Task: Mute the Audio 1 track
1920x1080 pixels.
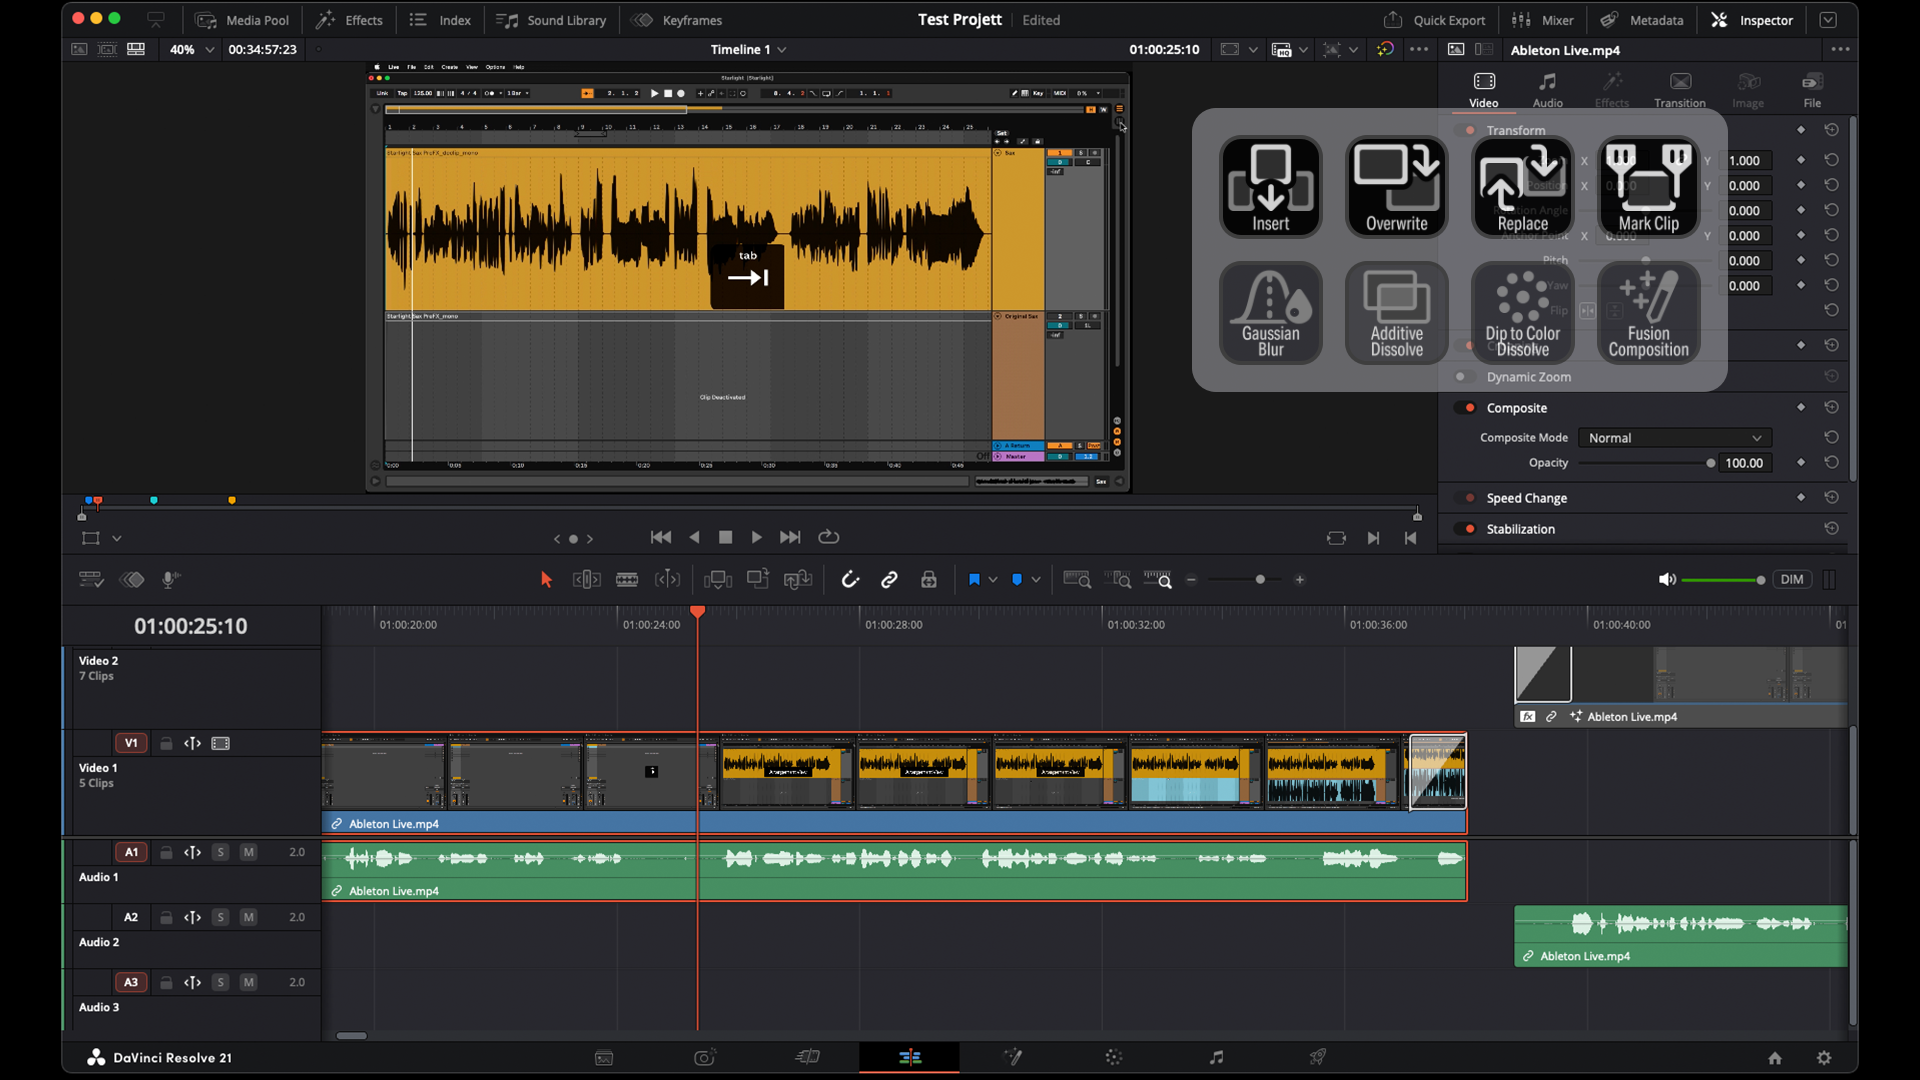Action: point(248,852)
